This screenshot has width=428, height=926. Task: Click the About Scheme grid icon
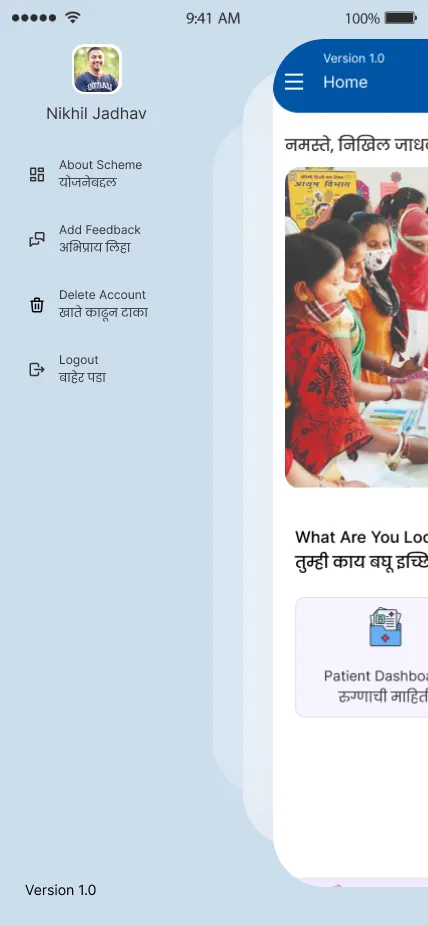37,174
